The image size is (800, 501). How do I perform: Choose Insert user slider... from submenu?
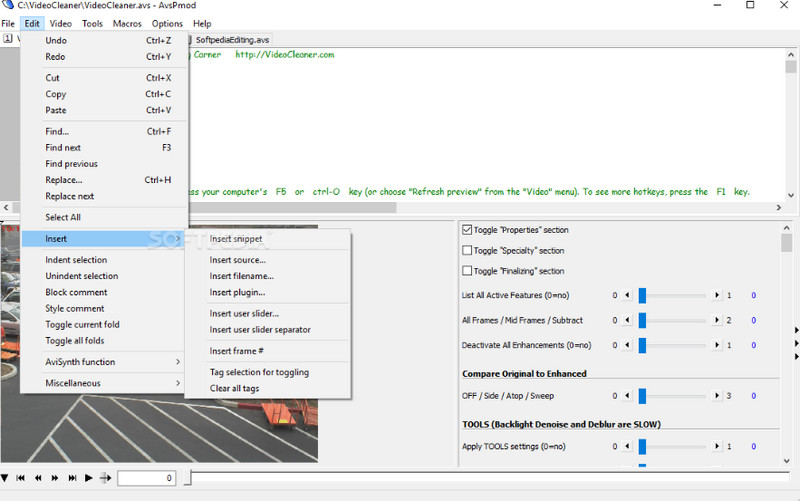point(244,314)
